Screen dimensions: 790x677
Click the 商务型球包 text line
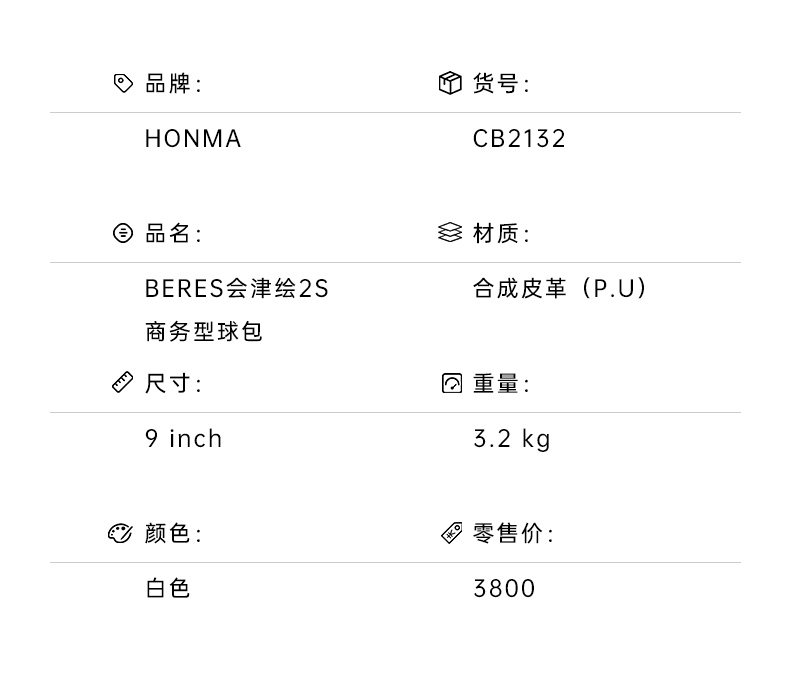[x=203, y=332]
